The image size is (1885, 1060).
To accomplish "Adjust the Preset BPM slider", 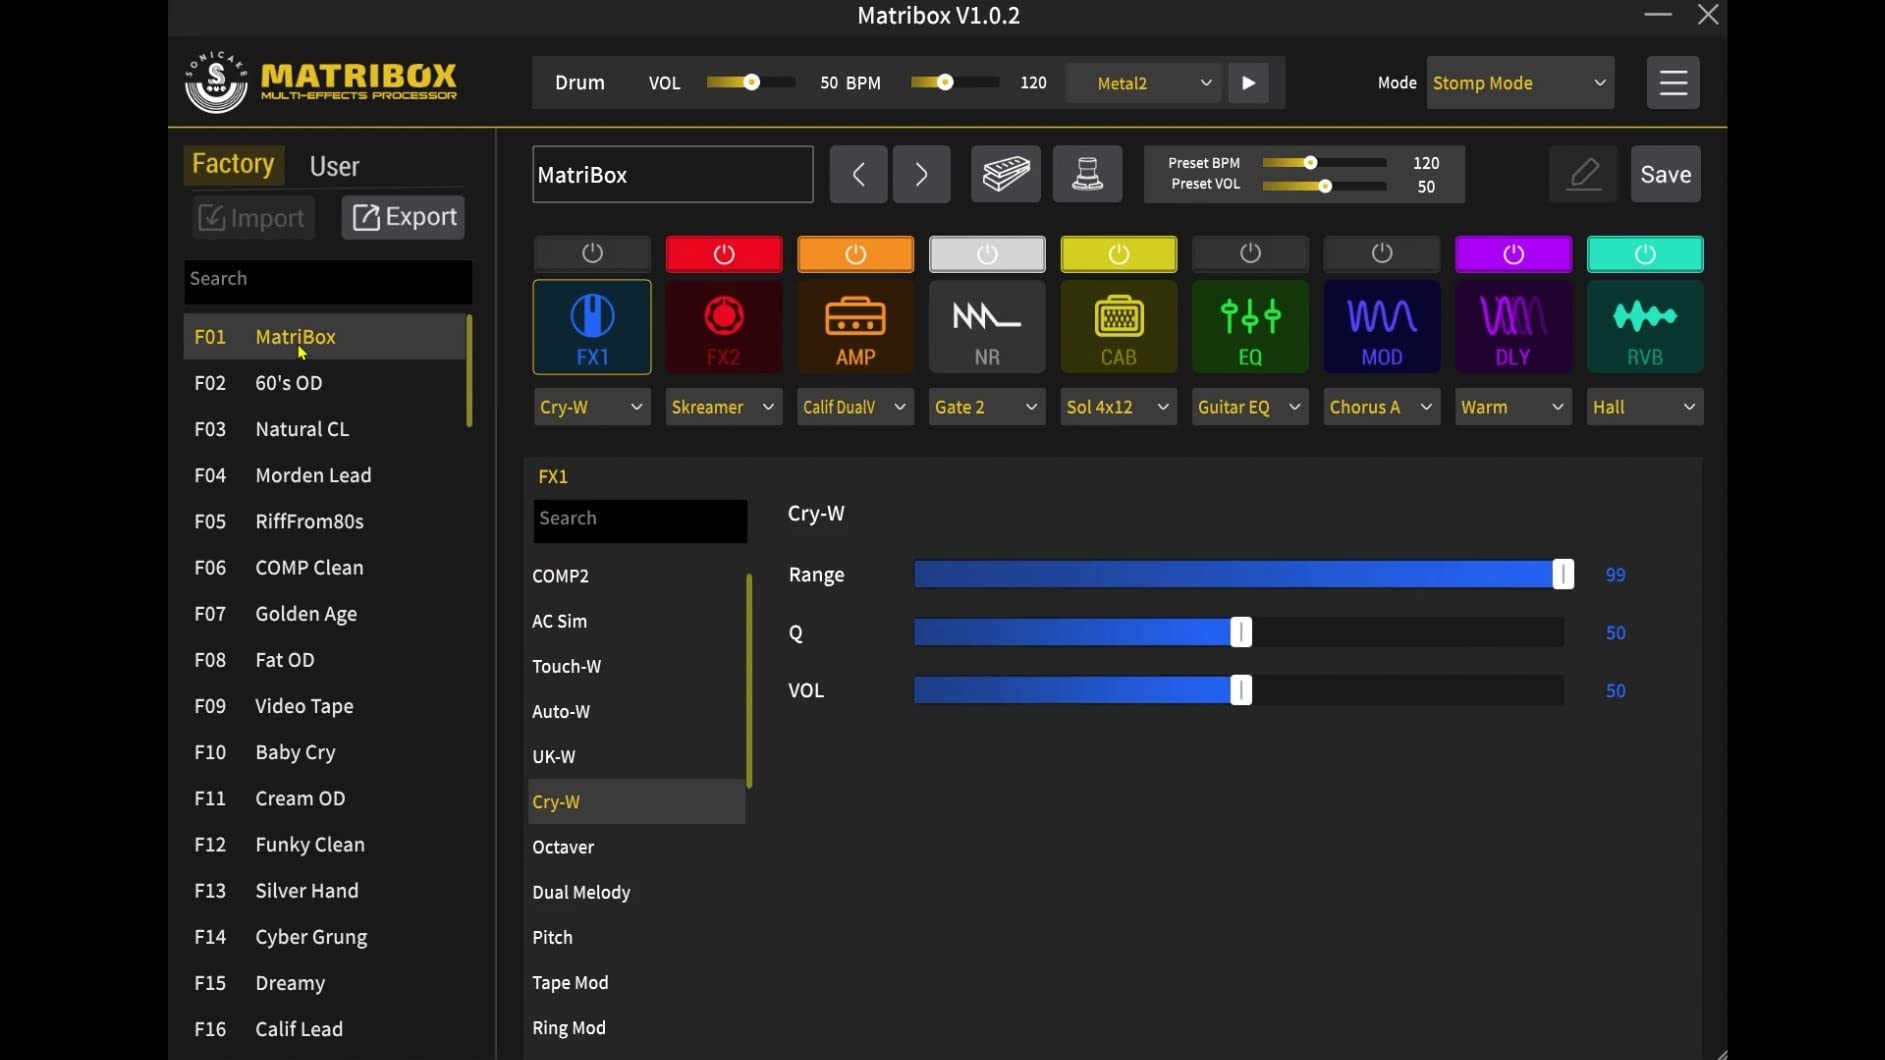I will 1324,162.
